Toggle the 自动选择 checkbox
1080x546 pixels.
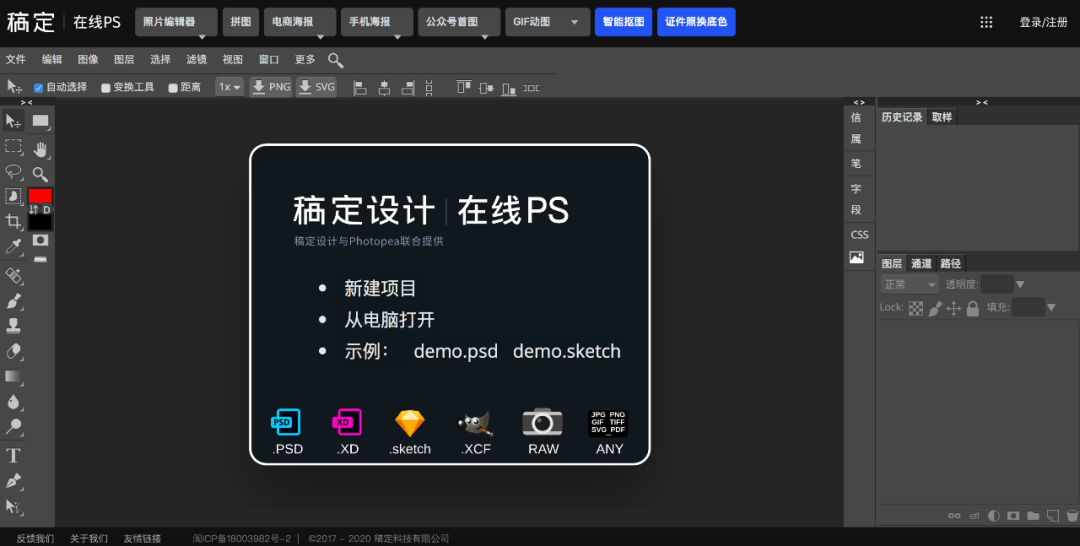[39, 87]
